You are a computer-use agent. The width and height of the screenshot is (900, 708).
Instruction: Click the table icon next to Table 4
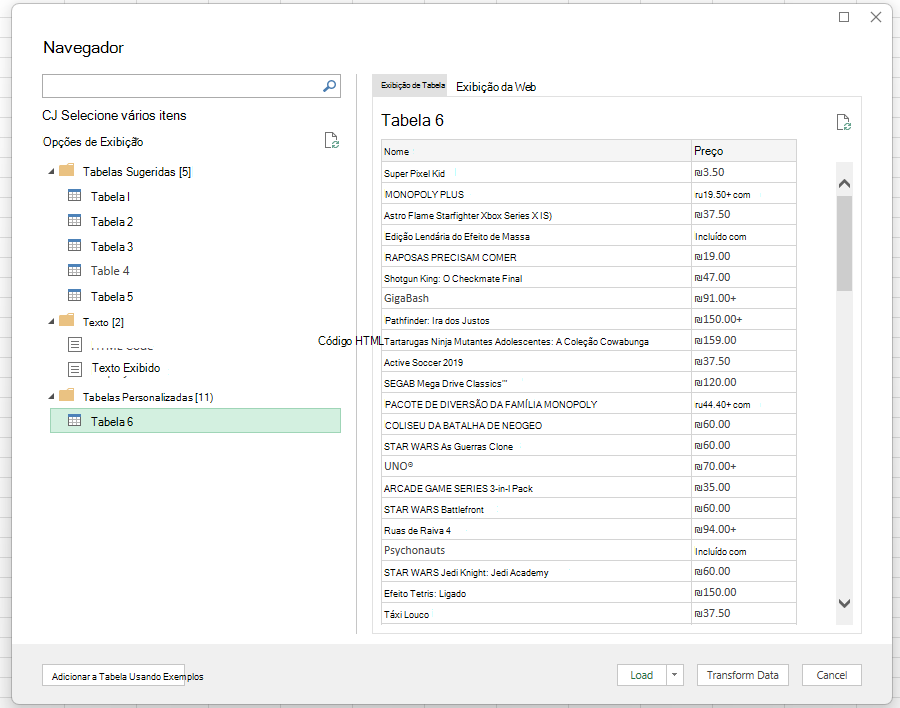pos(75,270)
